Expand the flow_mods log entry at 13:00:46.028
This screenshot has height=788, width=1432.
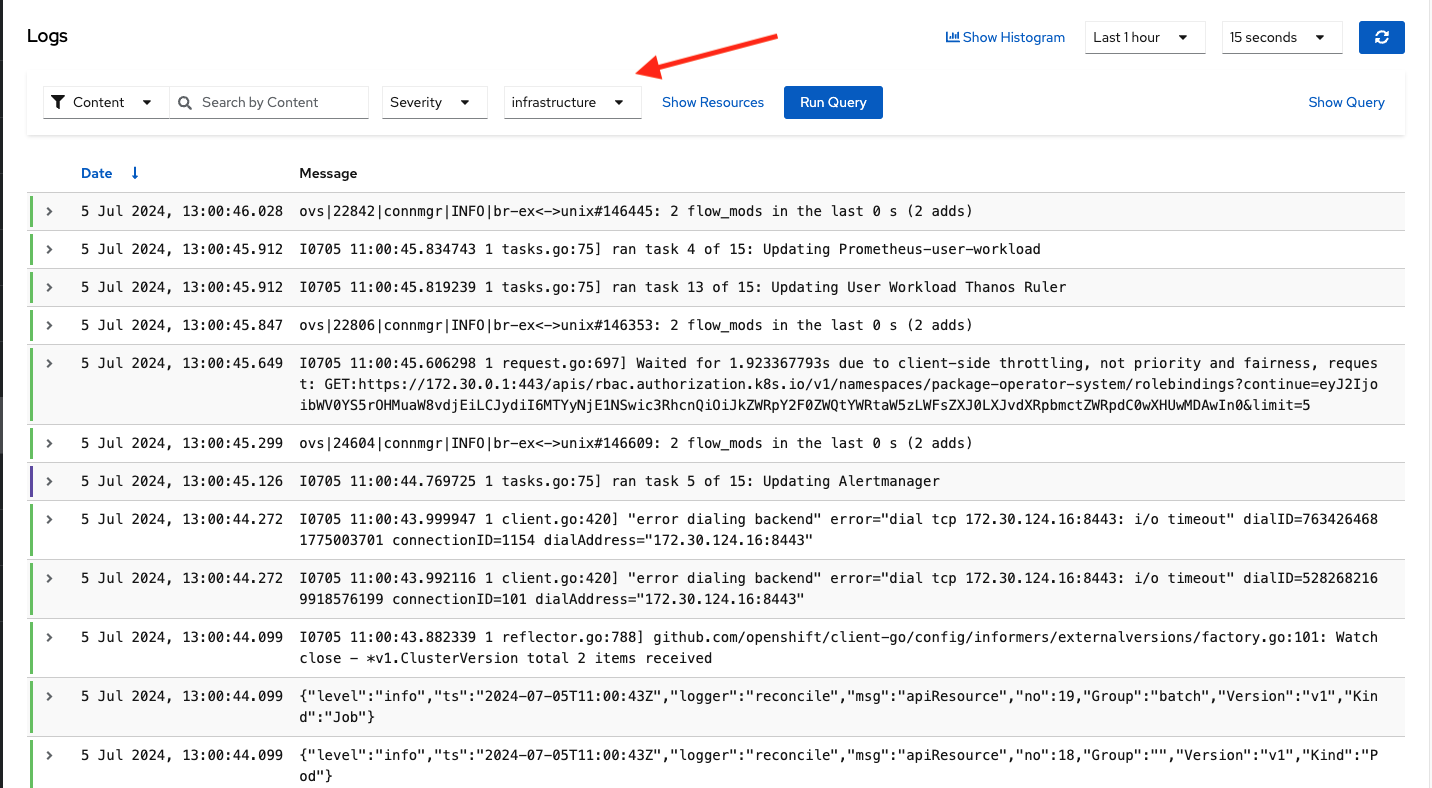[x=49, y=211]
